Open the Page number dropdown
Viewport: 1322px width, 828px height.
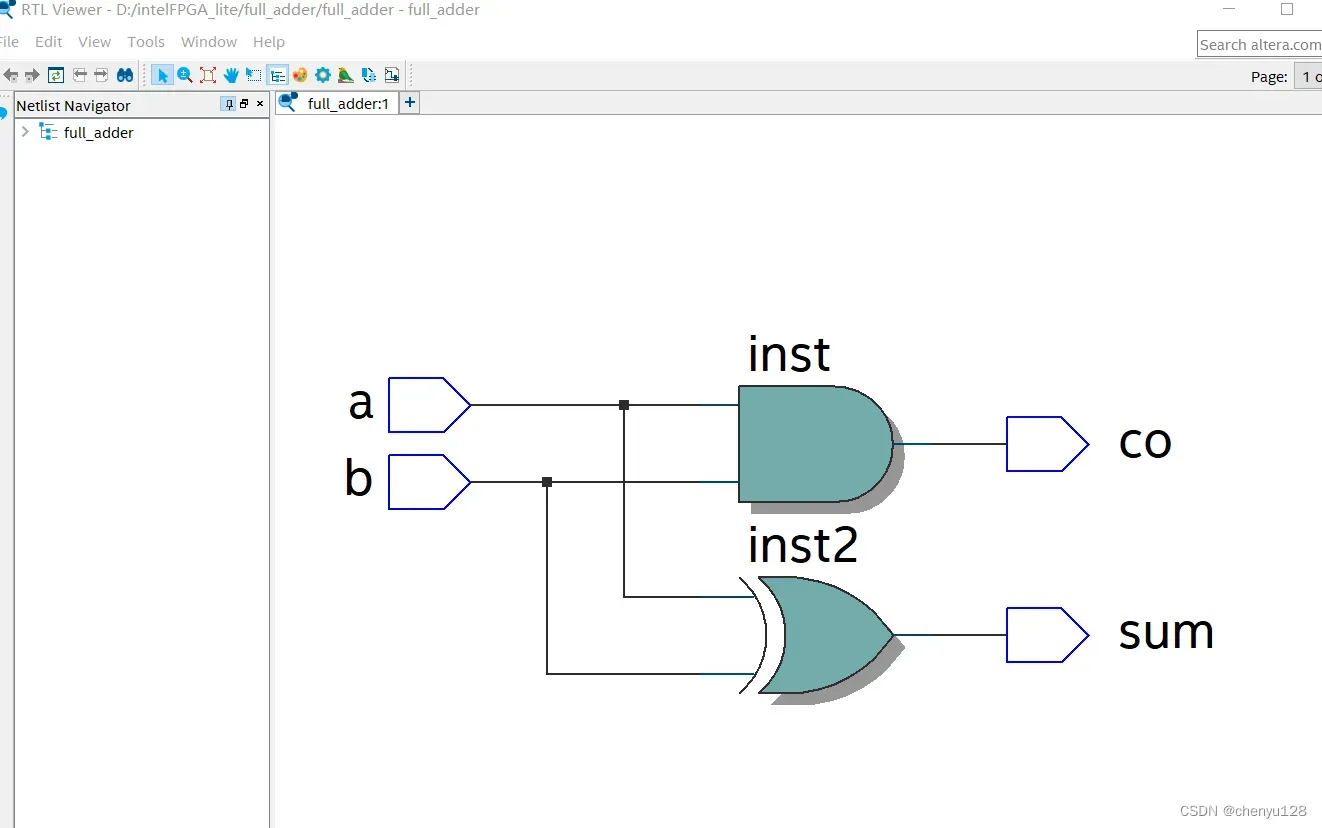[x=1308, y=76]
